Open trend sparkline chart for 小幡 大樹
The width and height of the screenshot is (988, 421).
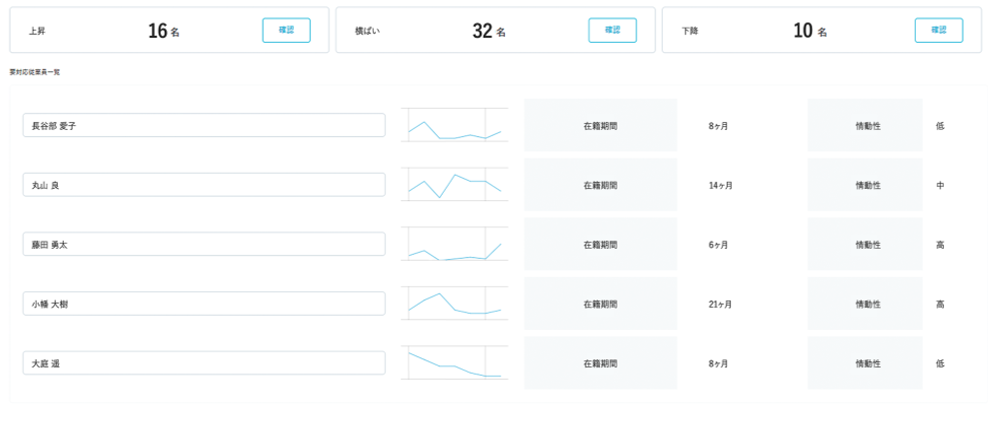(454, 304)
